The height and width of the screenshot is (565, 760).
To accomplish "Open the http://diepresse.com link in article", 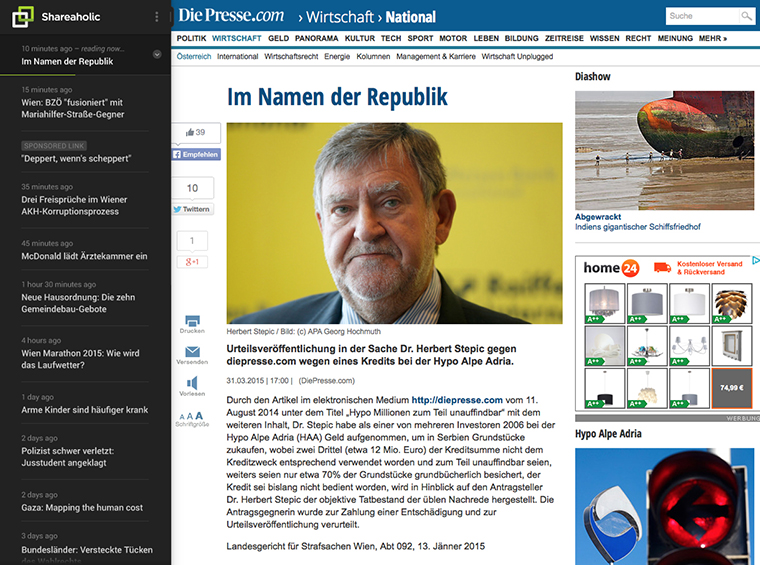I will click(457, 400).
